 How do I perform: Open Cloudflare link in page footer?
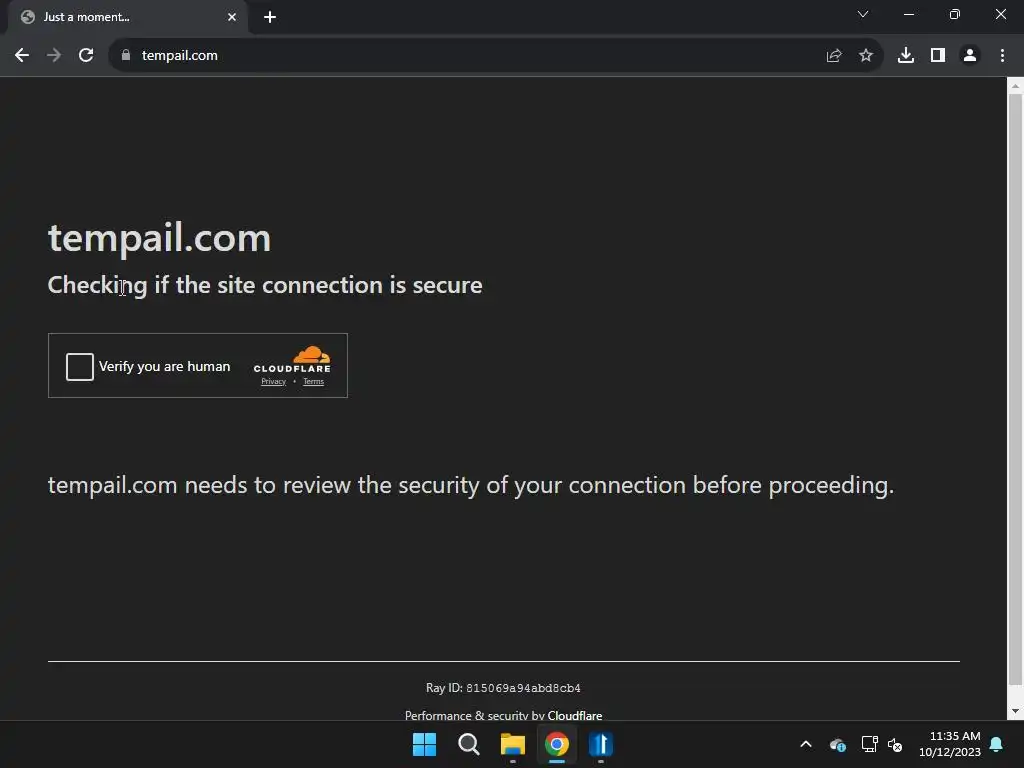coord(575,715)
